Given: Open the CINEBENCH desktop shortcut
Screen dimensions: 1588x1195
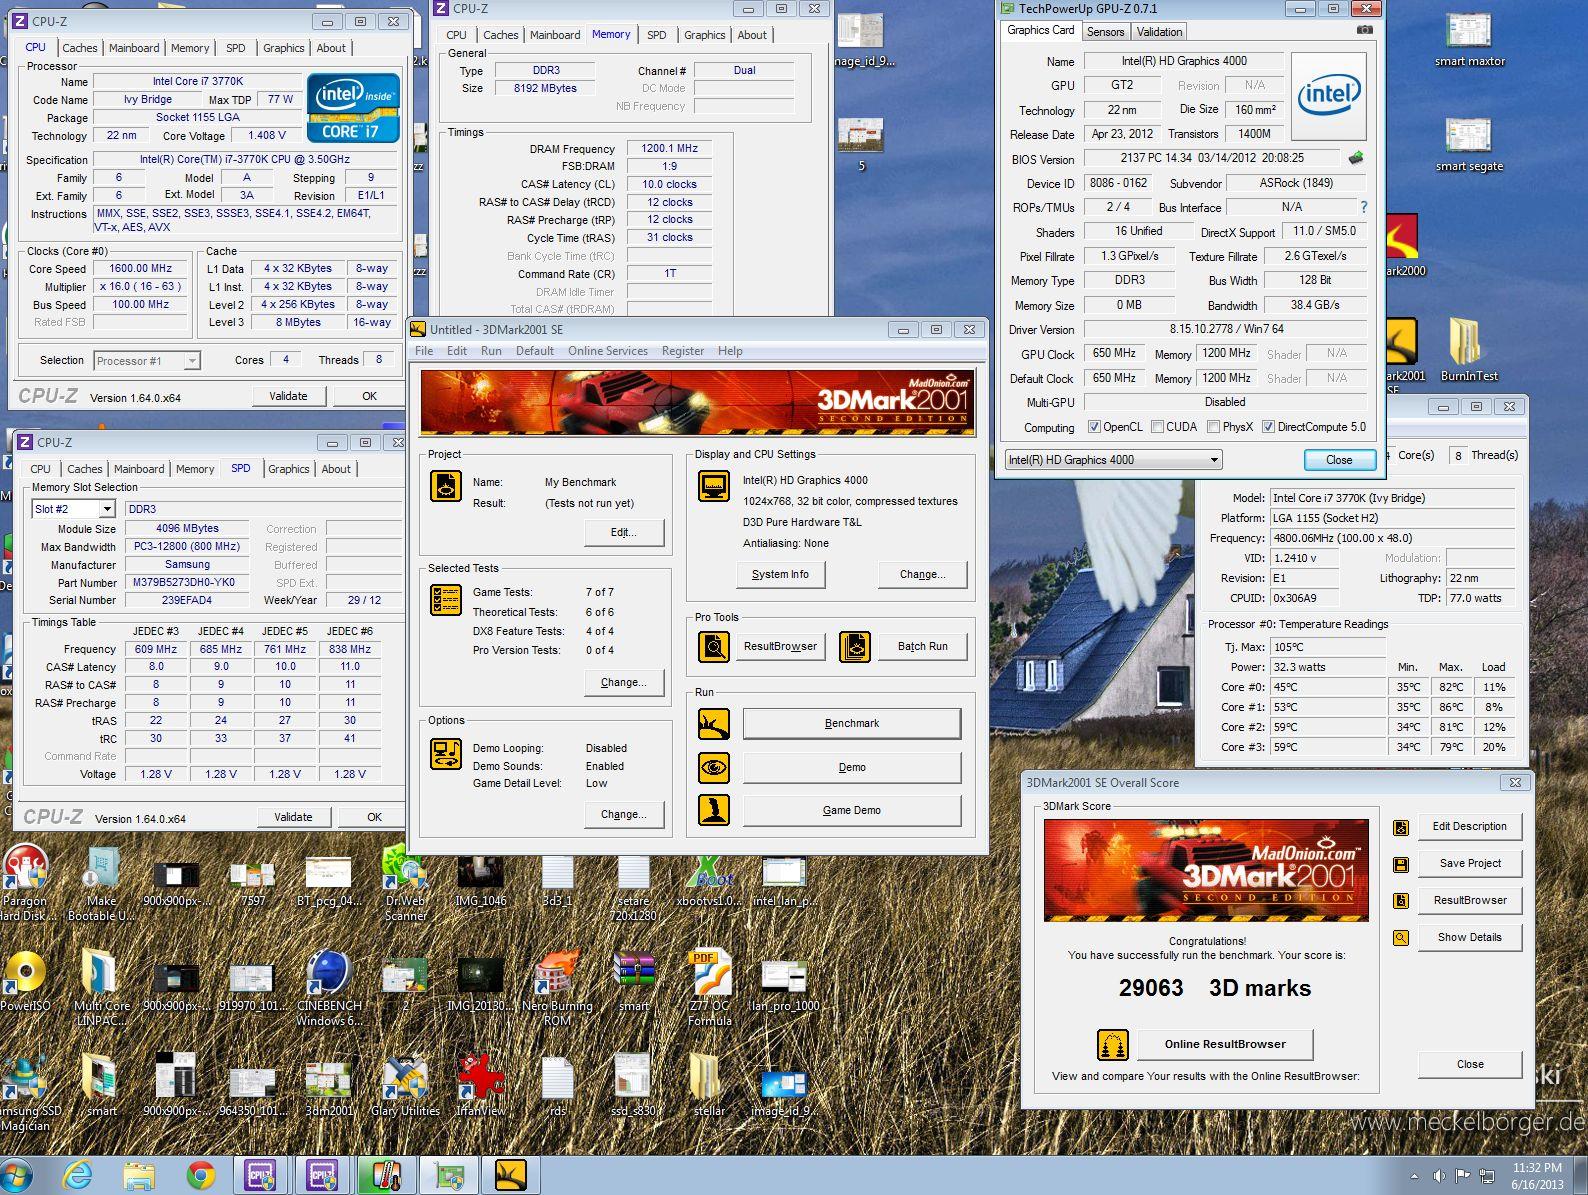Looking at the screenshot, I should tap(329, 988).
